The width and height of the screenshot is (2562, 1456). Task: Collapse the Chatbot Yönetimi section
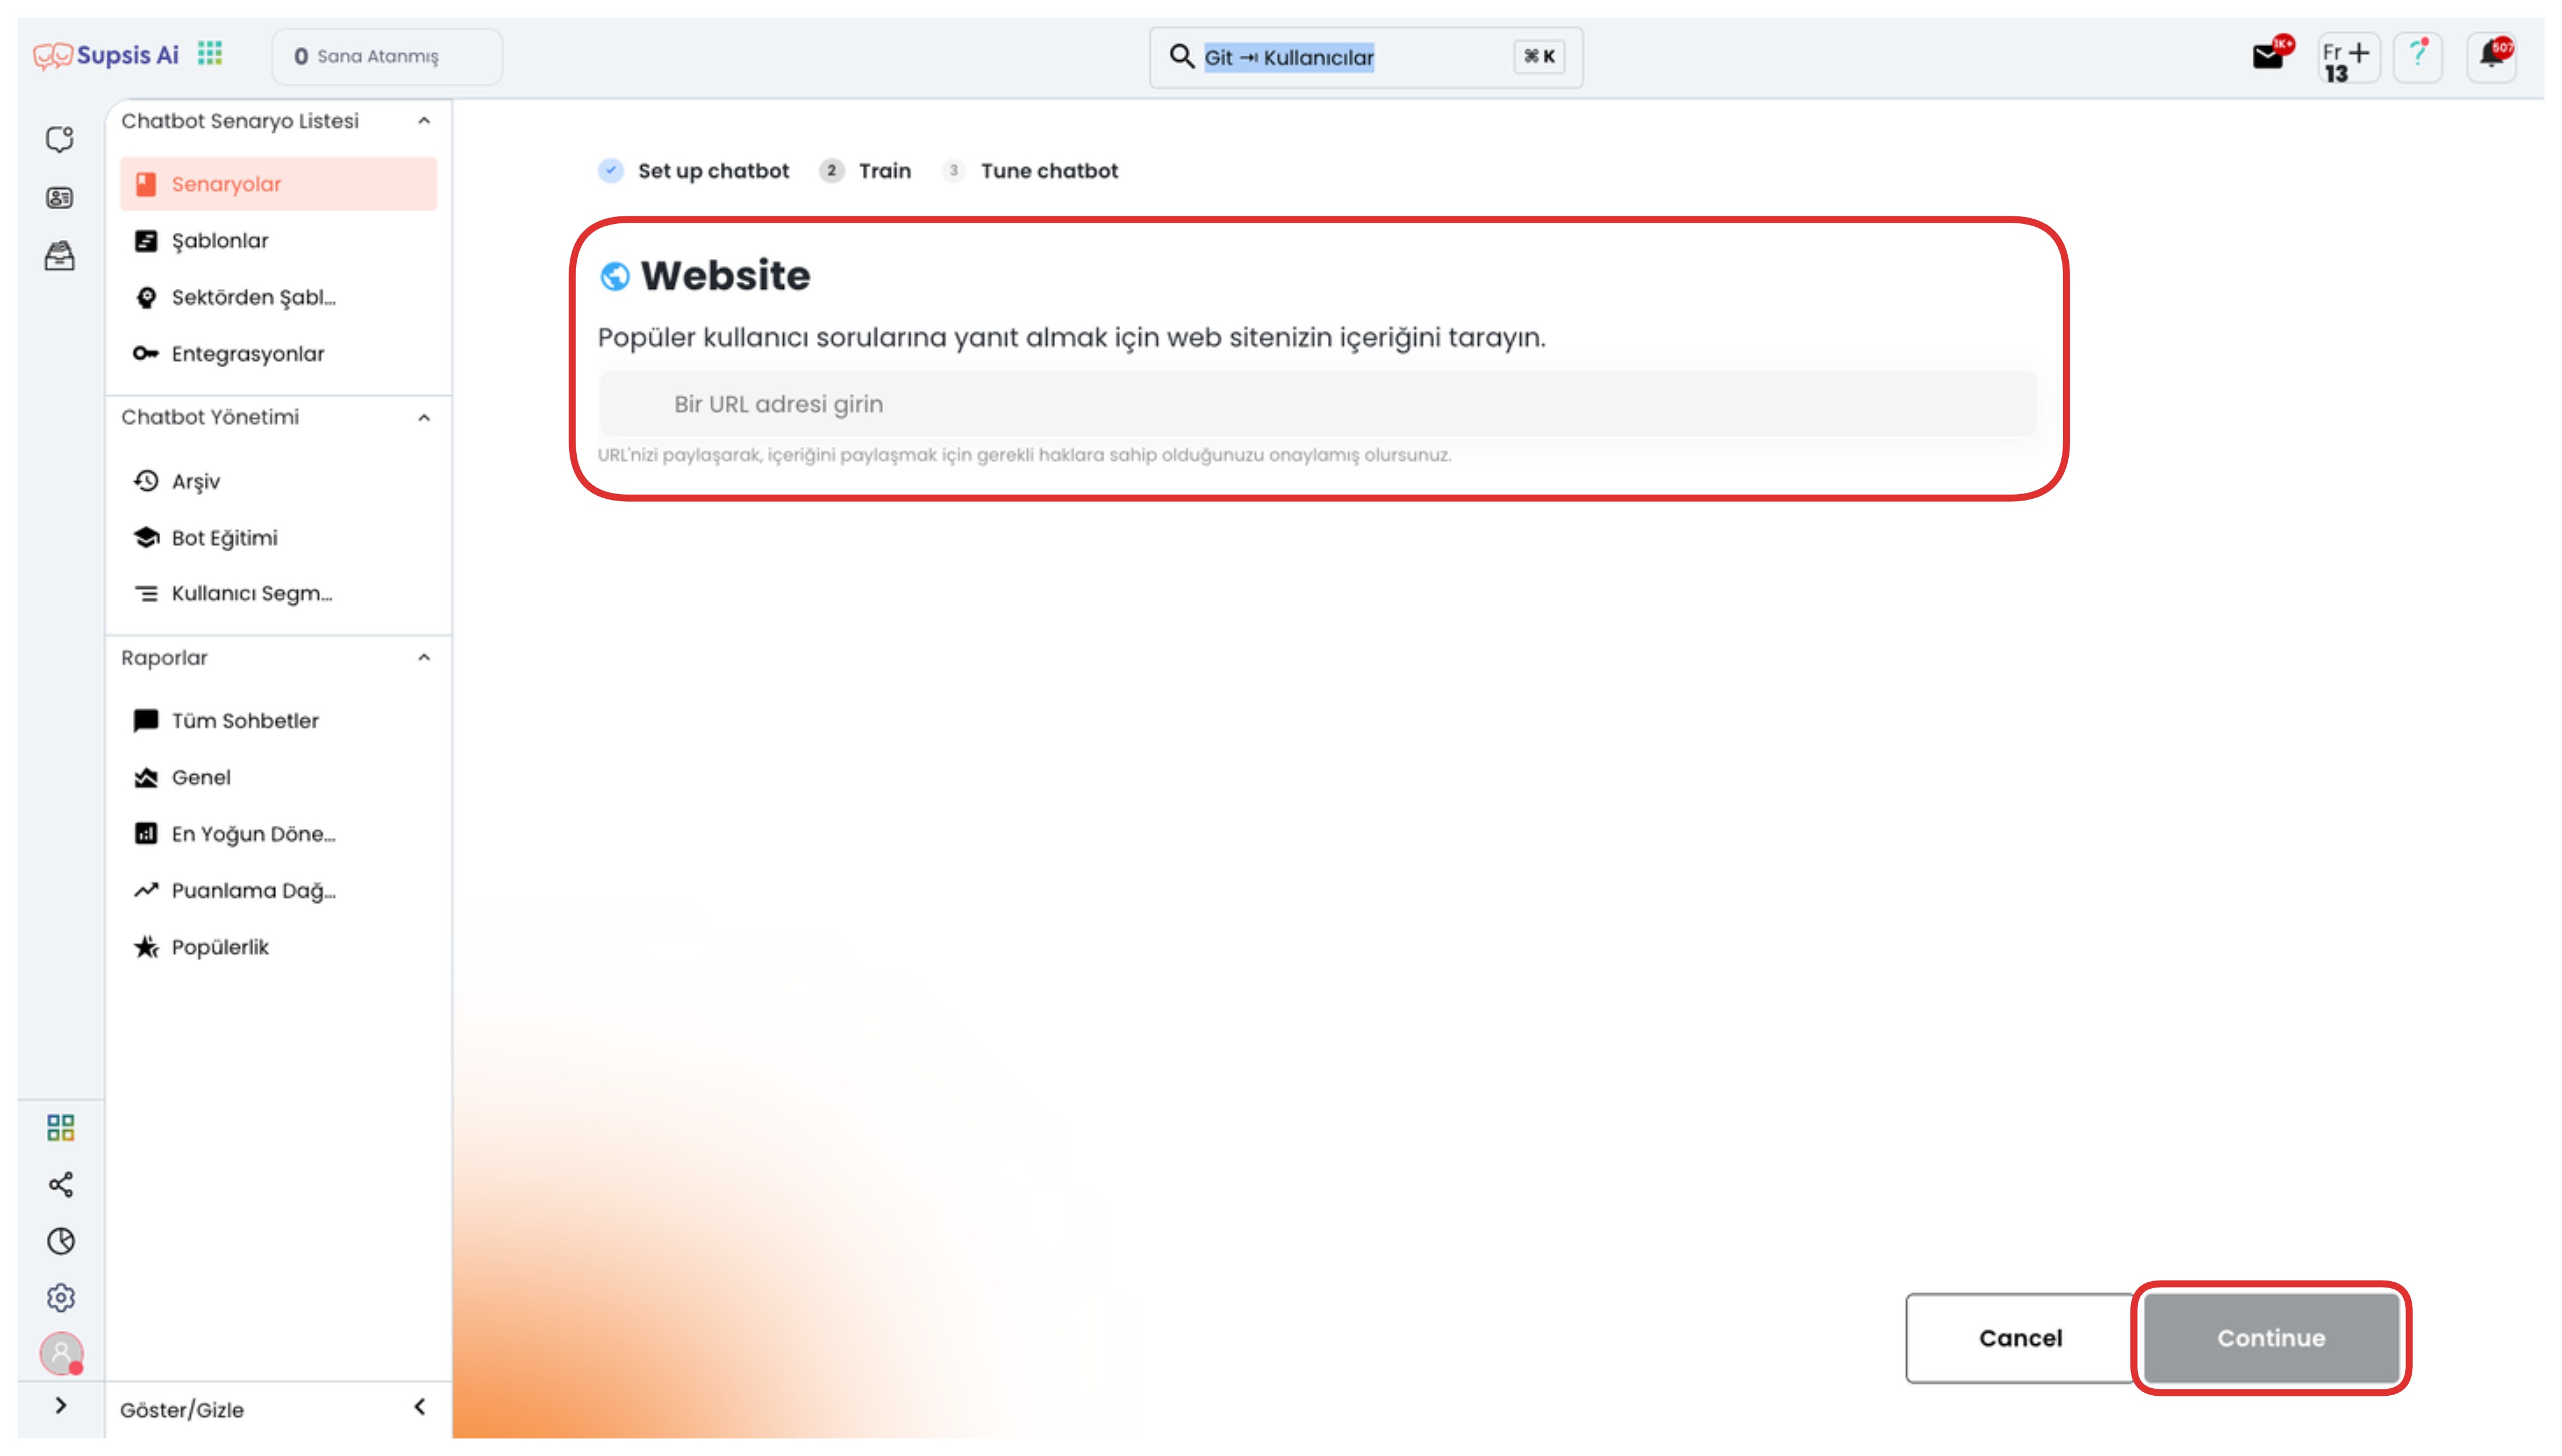(424, 418)
